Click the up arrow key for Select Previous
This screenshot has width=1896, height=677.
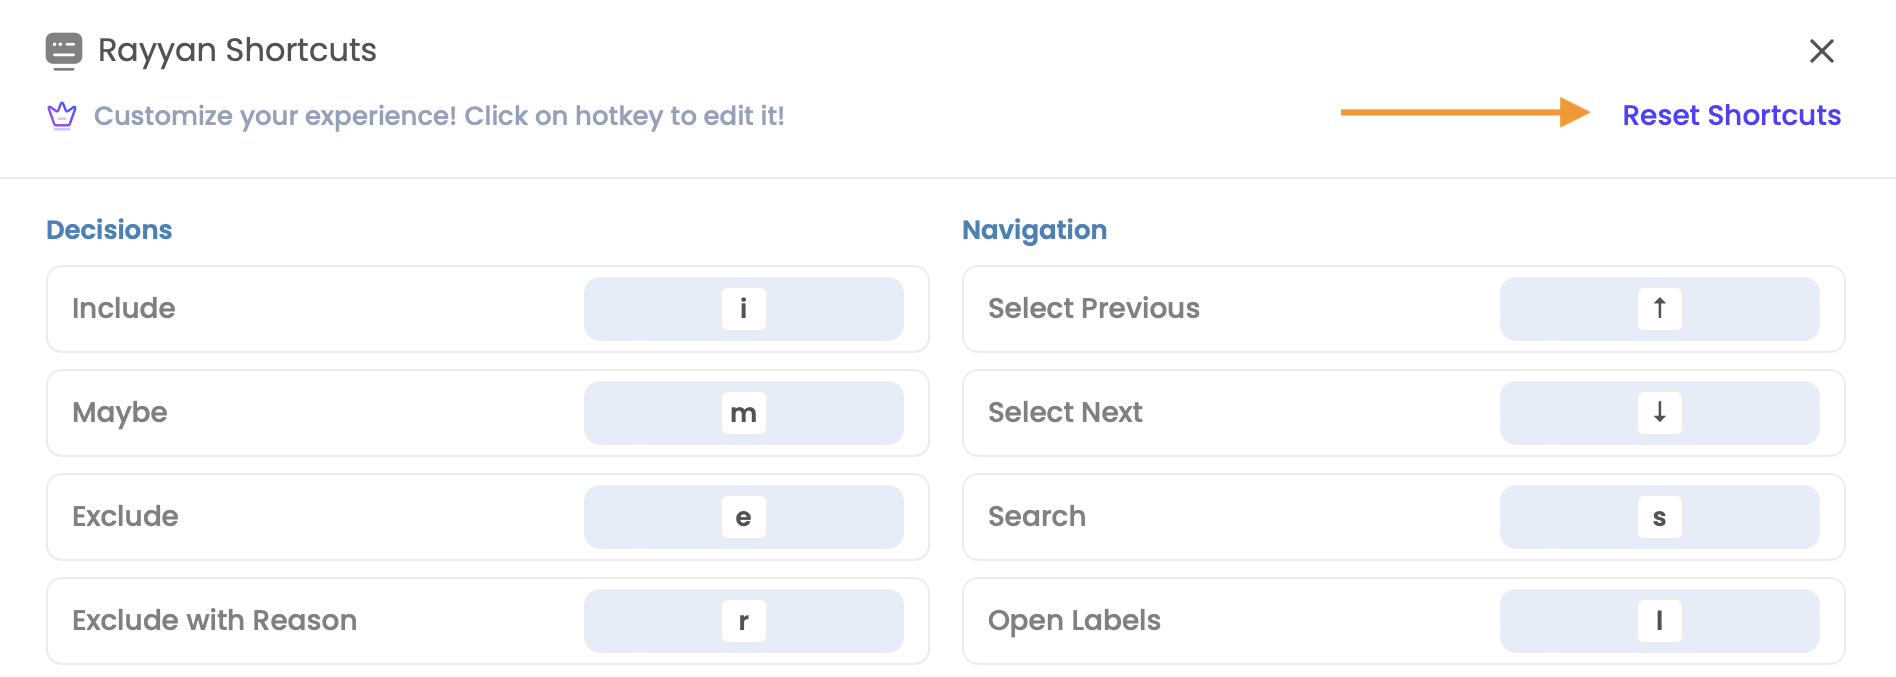[1659, 309]
